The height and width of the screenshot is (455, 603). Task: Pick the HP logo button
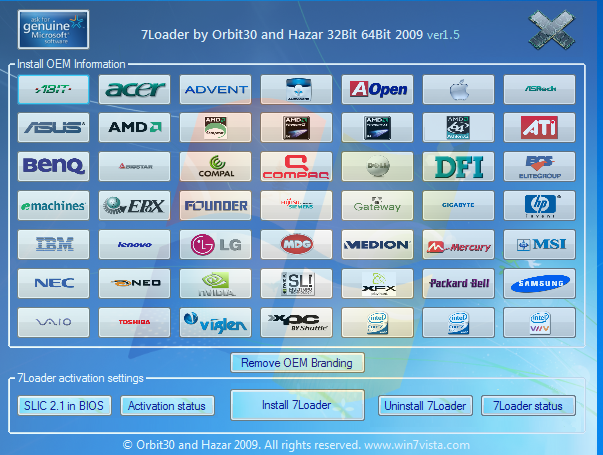click(x=540, y=206)
